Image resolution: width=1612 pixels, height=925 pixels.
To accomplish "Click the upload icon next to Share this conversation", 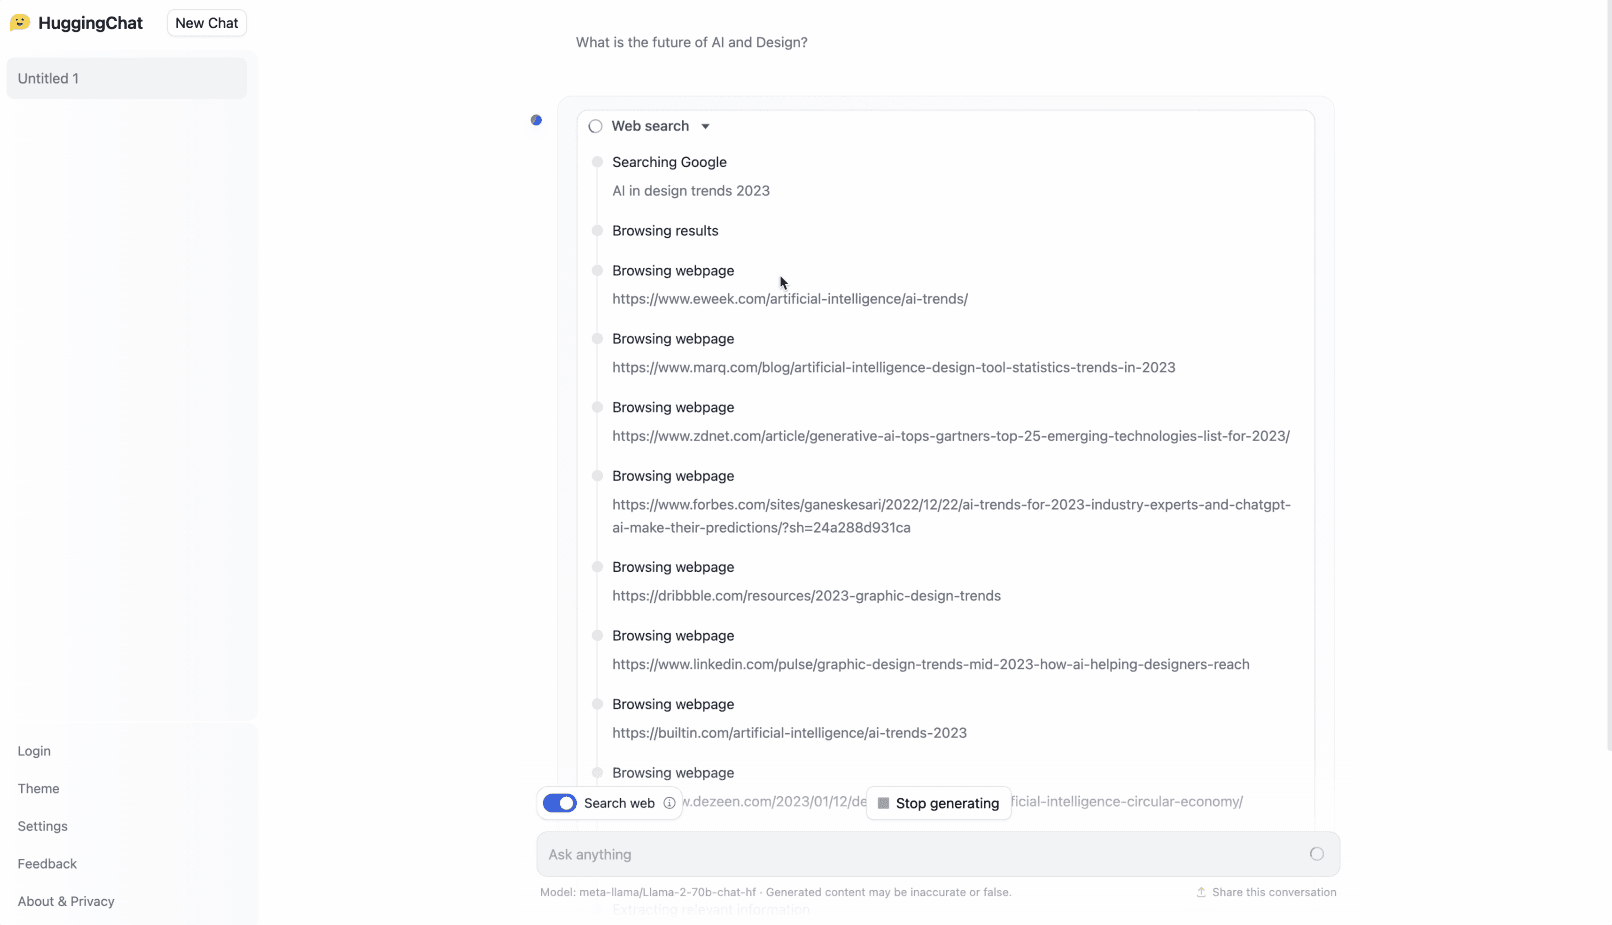I will pyautogui.click(x=1200, y=892).
